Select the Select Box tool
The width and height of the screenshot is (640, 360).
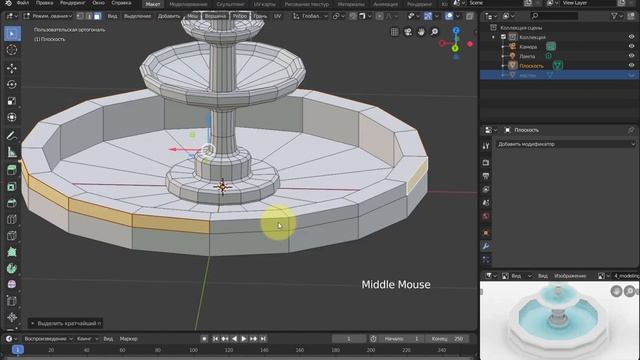coord(12,34)
